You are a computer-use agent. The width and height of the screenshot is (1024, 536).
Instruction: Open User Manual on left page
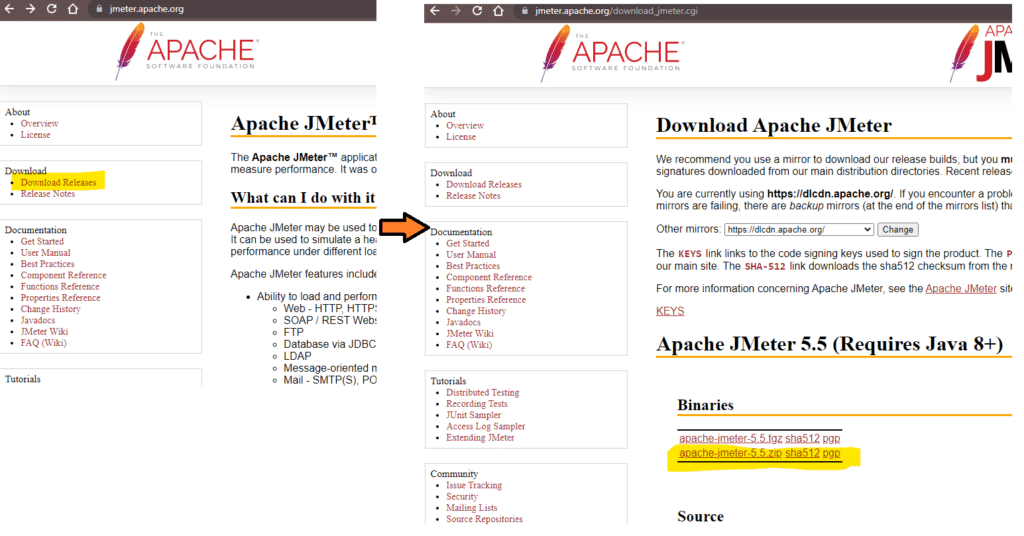tap(45, 253)
